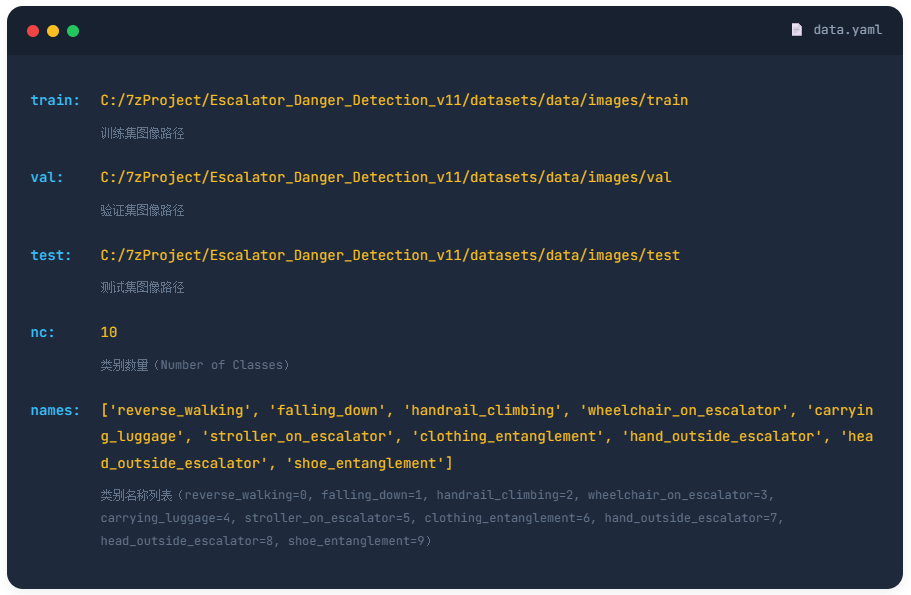Click the train images path value
The width and height of the screenshot is (911, 595).
(394, 100)
